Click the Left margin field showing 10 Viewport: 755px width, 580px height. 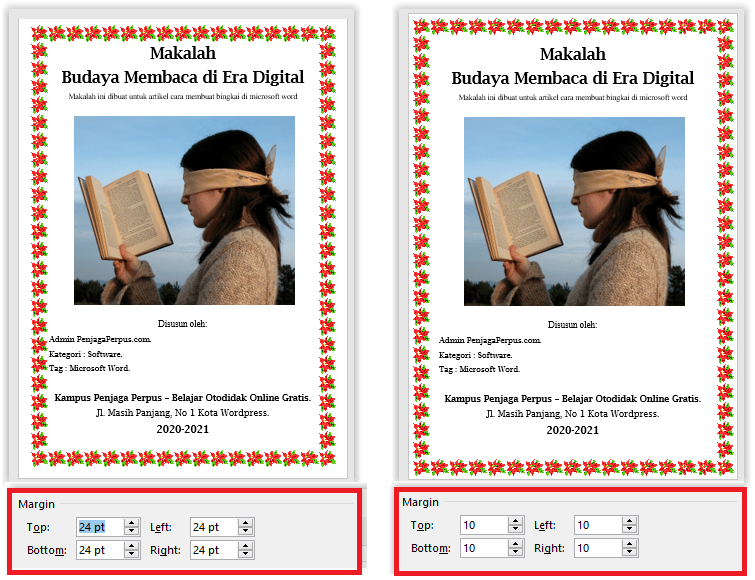(598, 525)
